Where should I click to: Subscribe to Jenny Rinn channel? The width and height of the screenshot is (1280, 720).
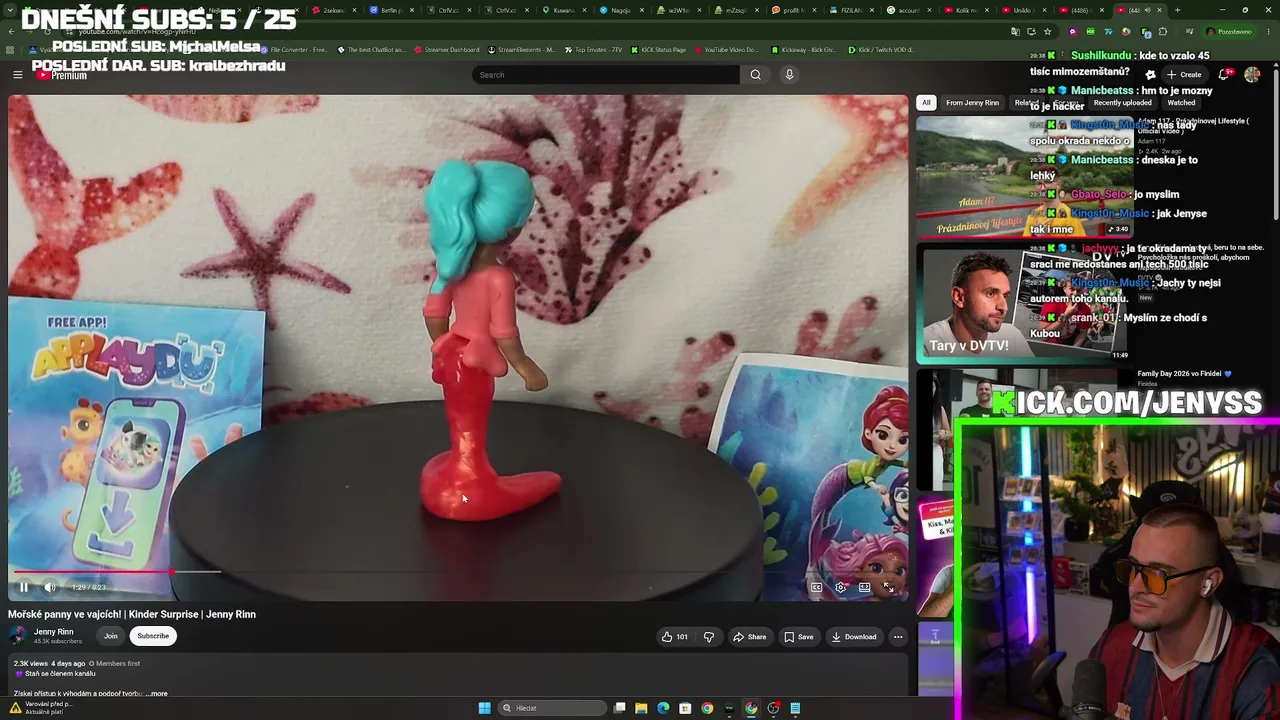(153, 636)
